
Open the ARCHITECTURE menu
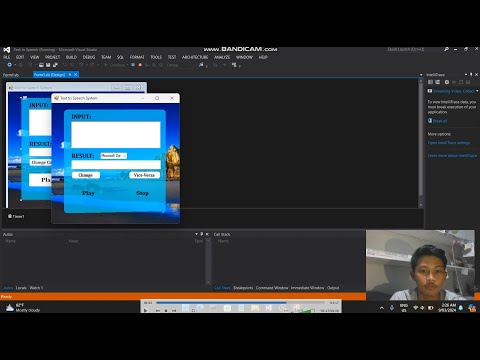[x=195, y=57]
